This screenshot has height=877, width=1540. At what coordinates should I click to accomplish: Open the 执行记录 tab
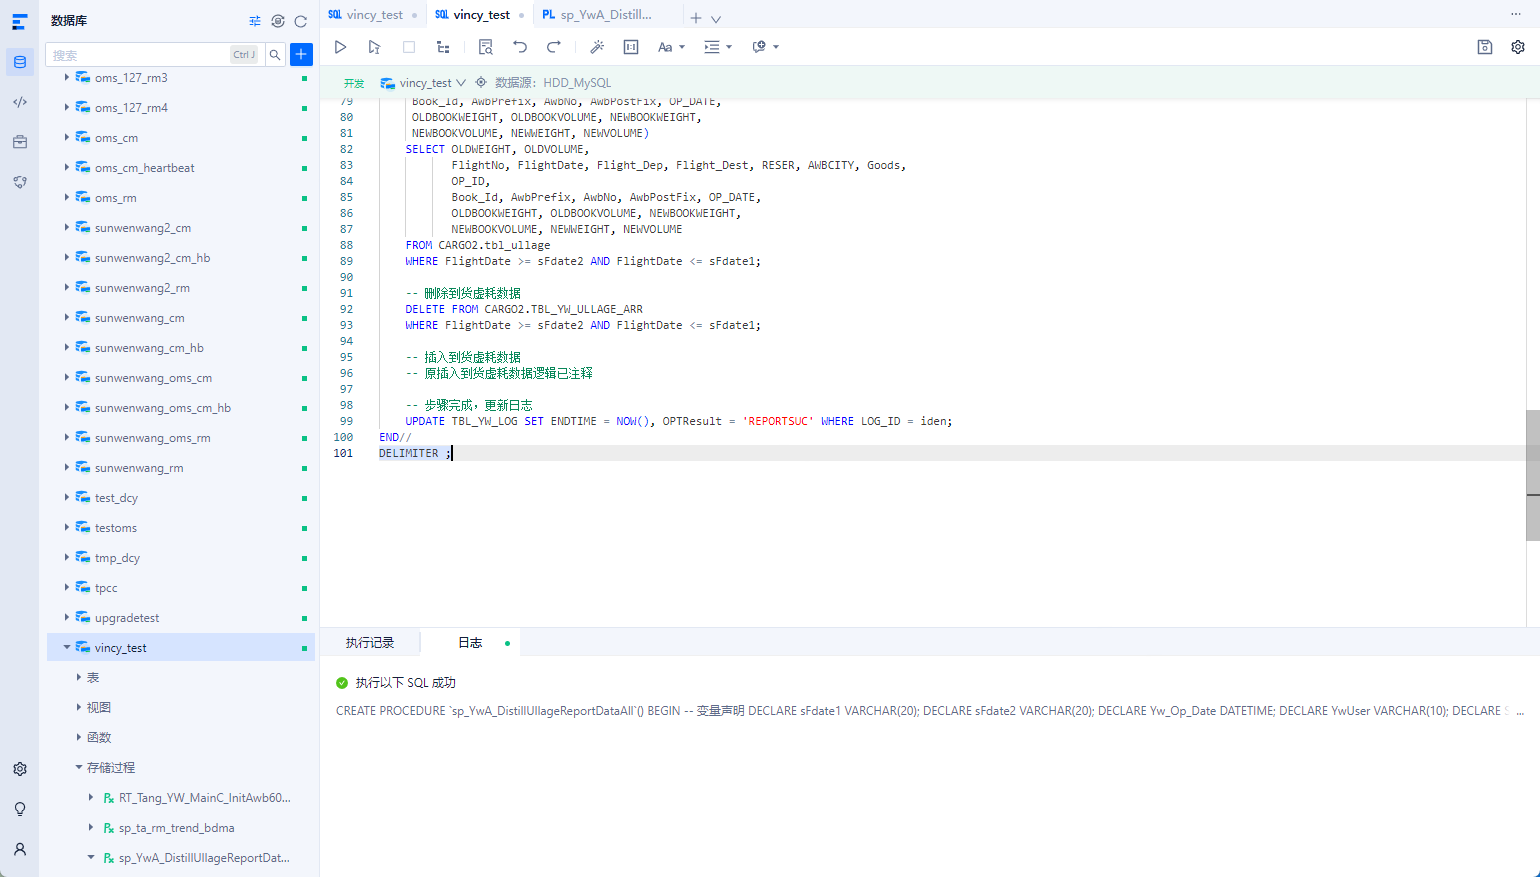click(x=370, y=643)
